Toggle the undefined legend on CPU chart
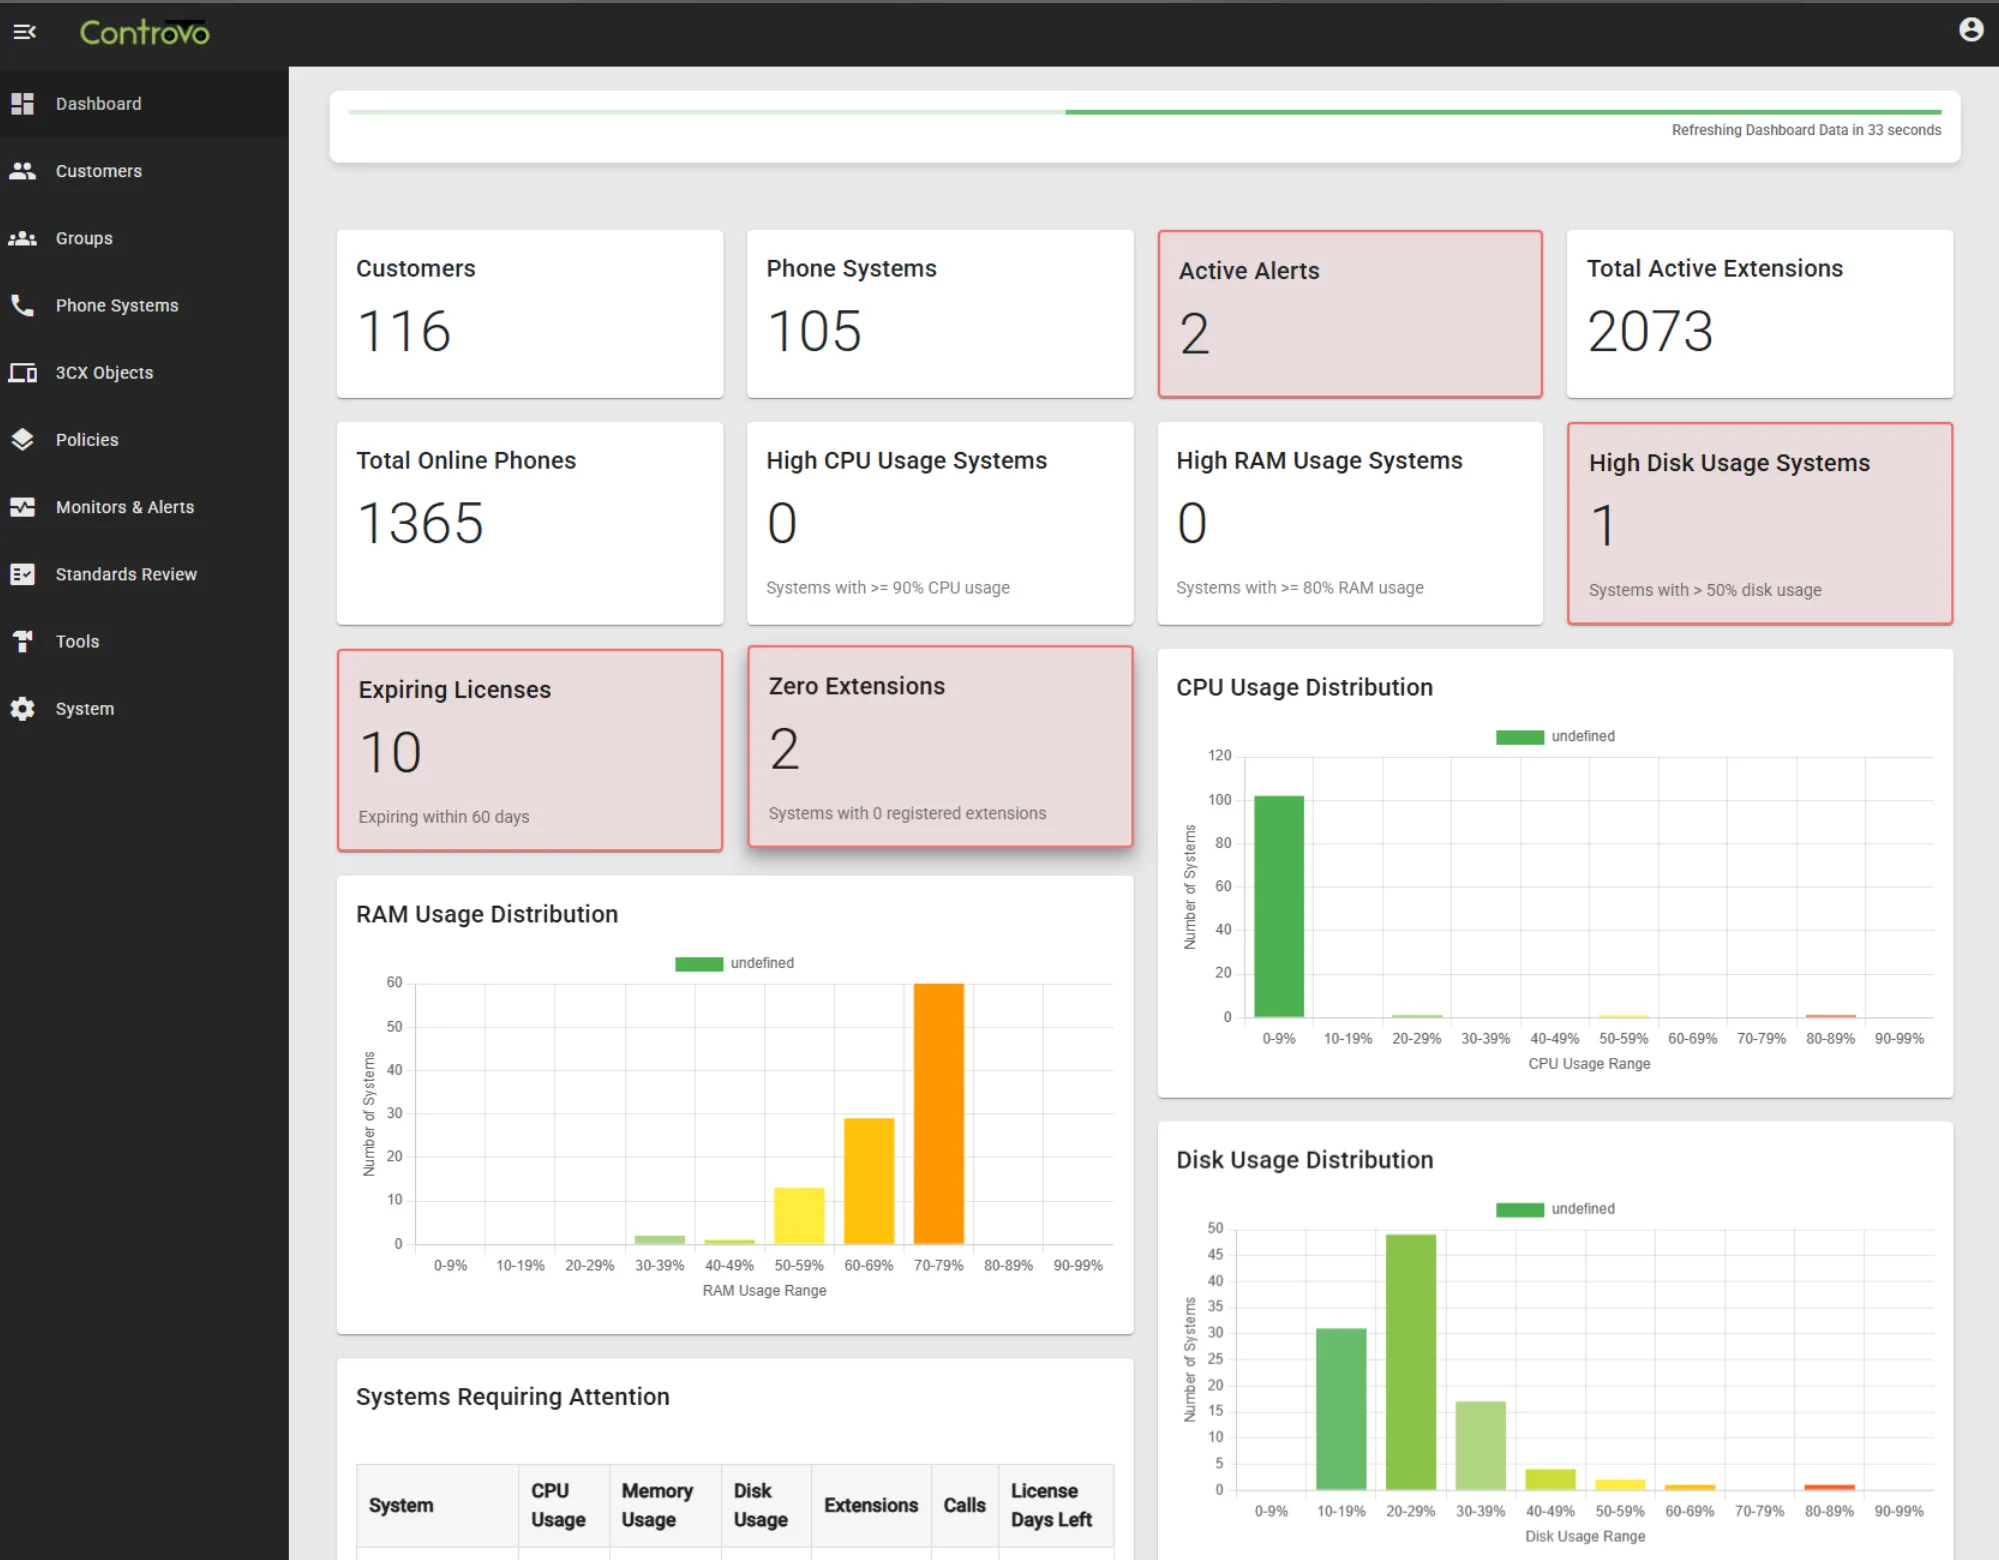Viewport: 1999px width, 1560px height. point(1554,736)
